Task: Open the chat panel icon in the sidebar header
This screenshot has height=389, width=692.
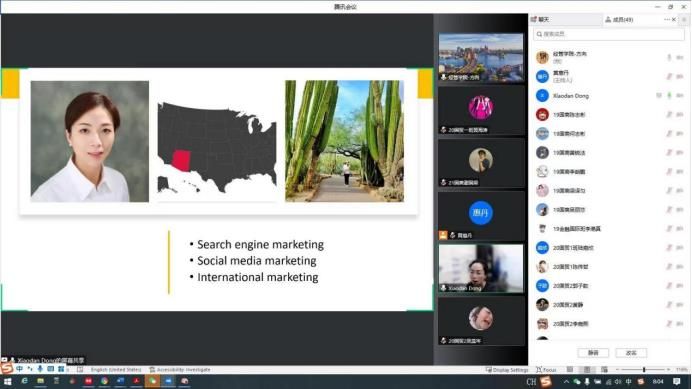Action: click(x=534, y=19)
